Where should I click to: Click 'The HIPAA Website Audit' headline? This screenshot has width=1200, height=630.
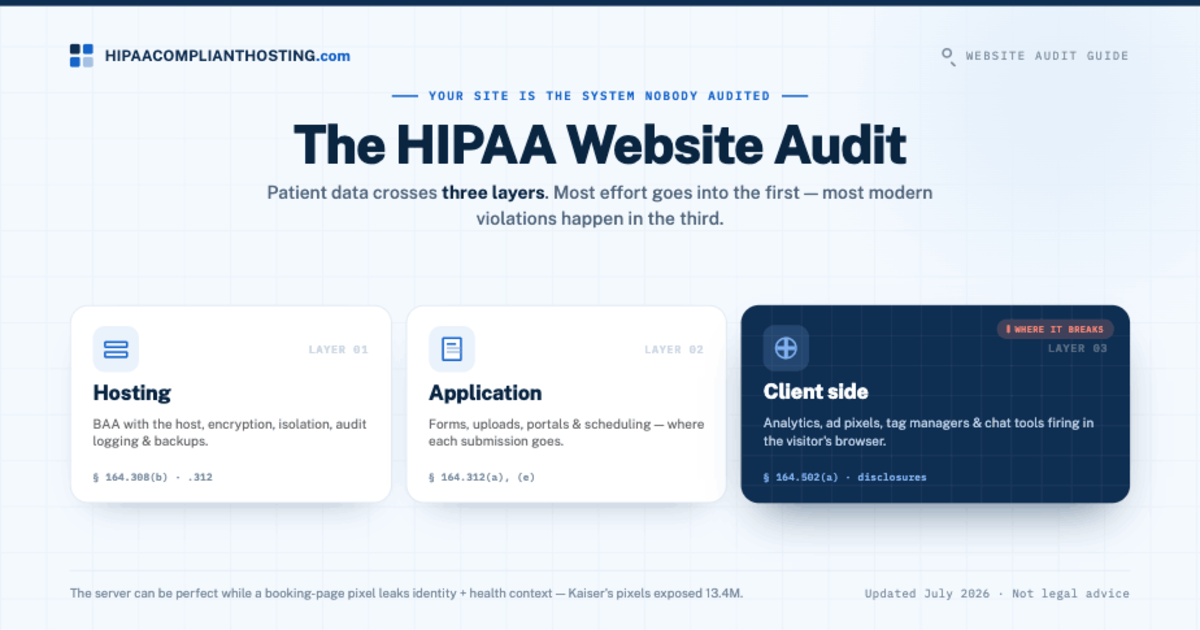[599, 145]
